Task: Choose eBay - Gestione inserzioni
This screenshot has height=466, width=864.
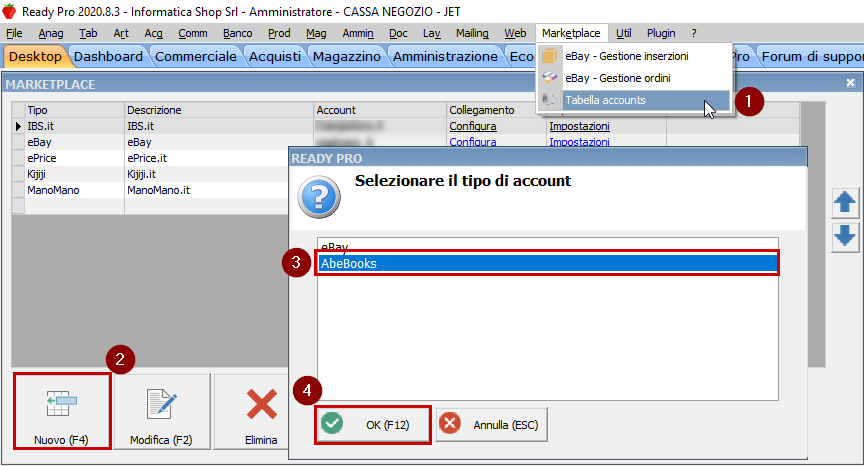Action: tap(634, 56)
